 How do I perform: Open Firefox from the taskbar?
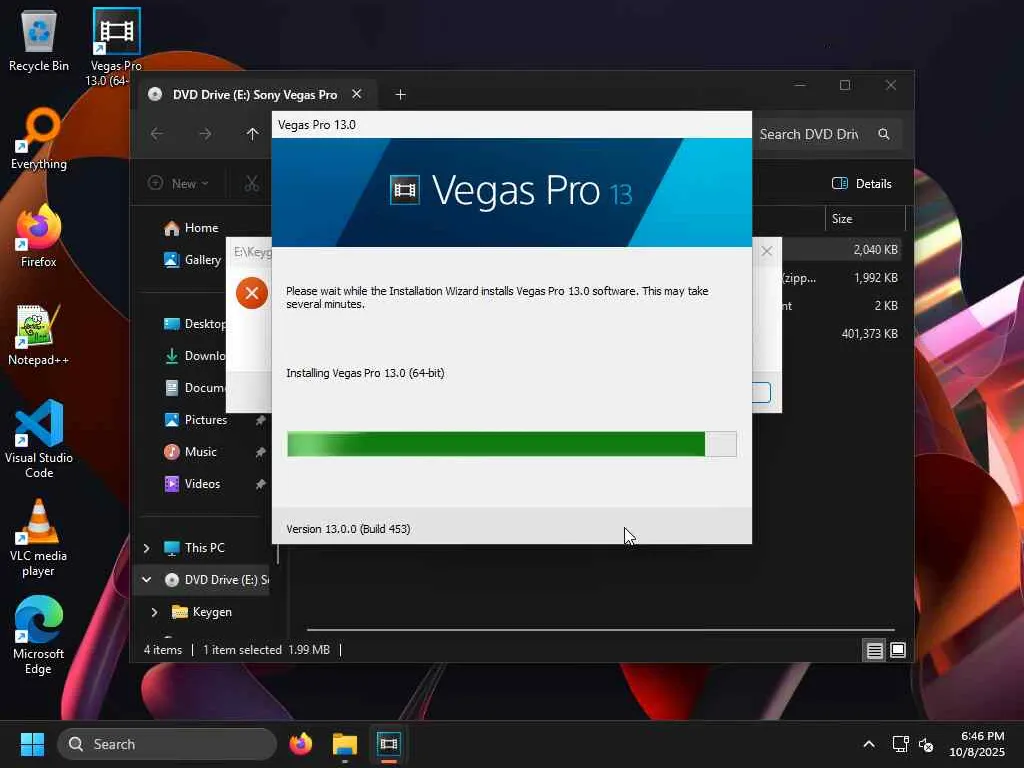pyautogui.click(x=300, y=744)
